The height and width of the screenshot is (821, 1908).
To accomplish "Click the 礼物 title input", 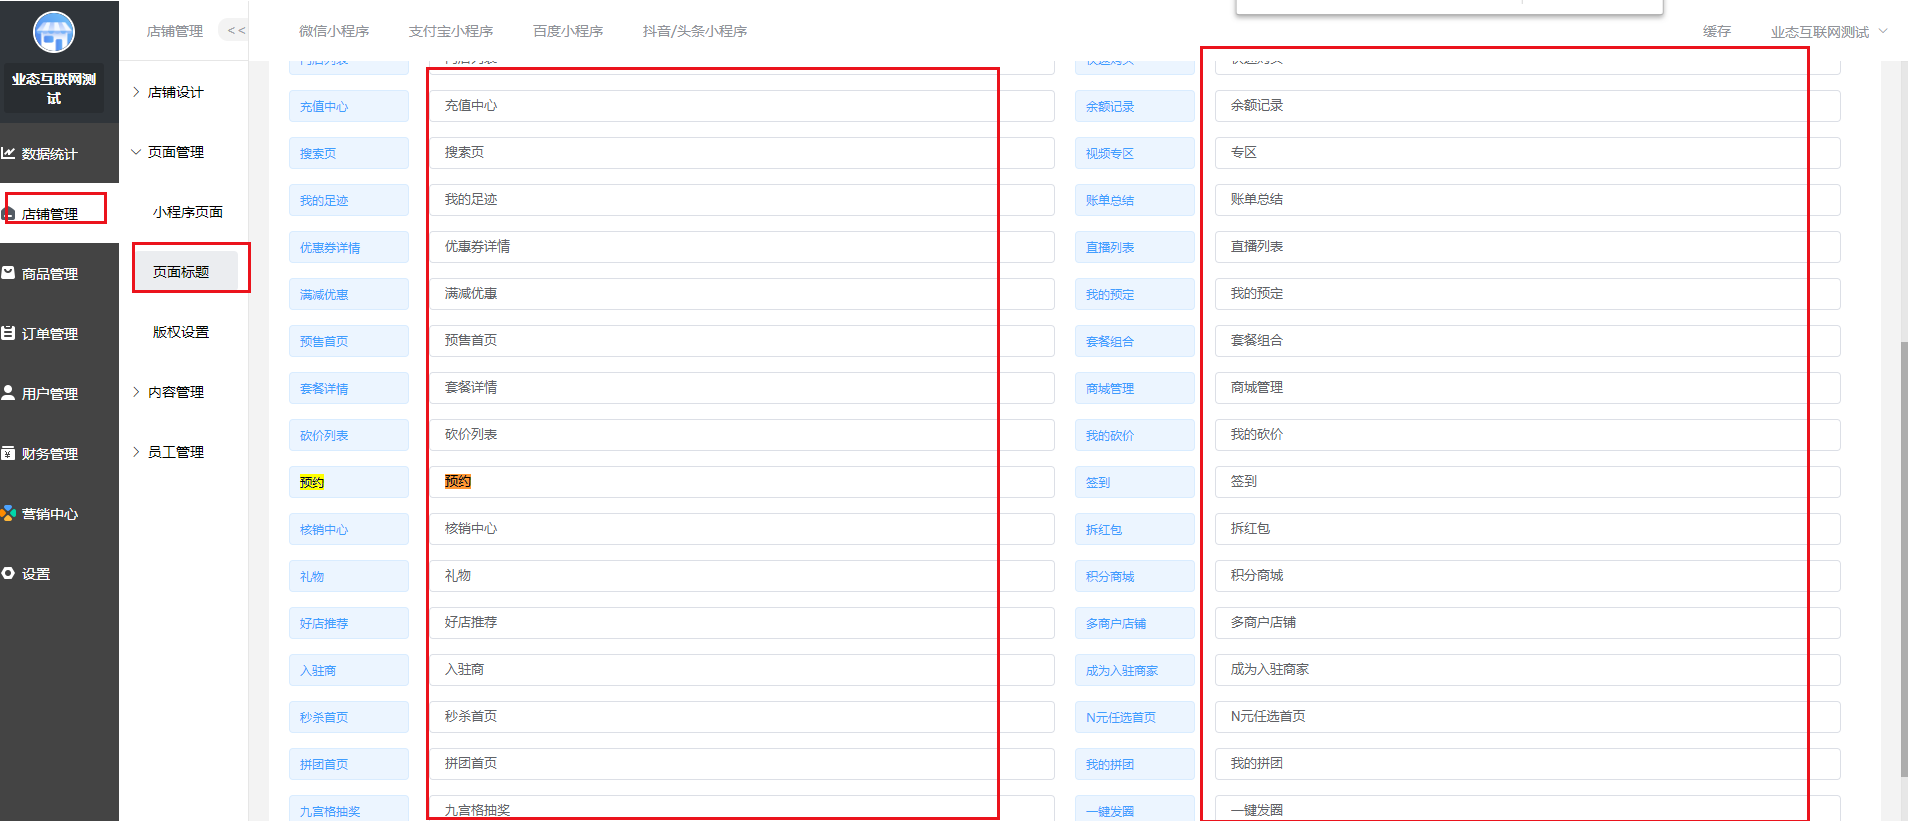I will pos(742,576).
